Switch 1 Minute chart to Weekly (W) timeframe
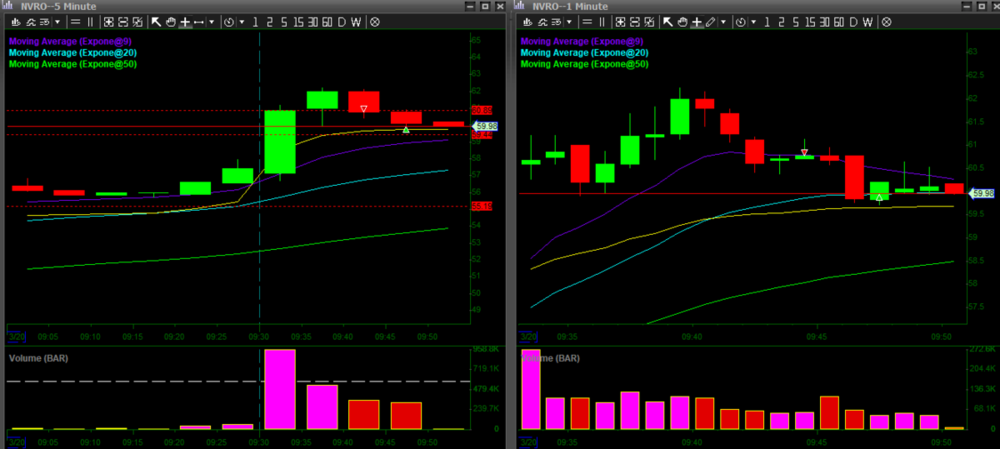This screenshot has width=1000, height=449. 868,21
